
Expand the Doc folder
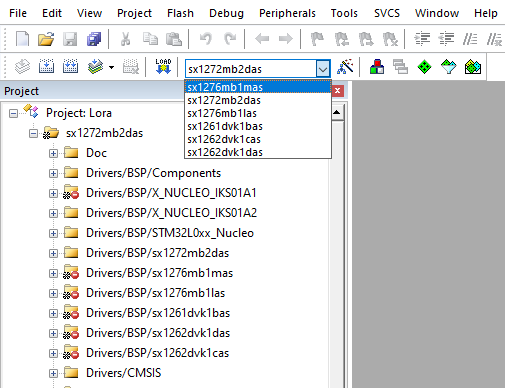[53, 153]
